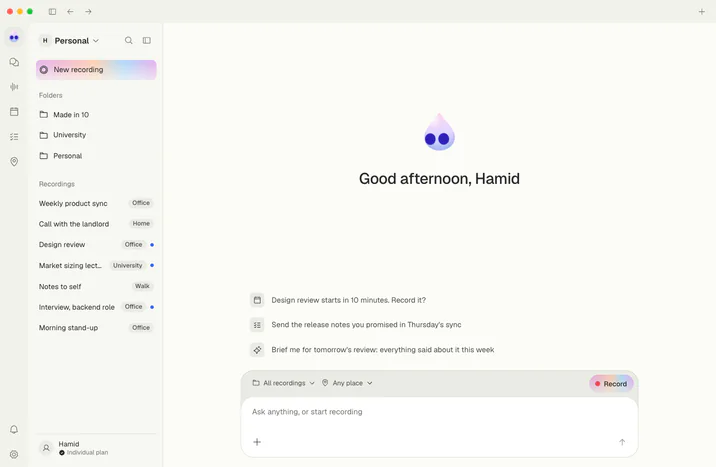This screenshot has width=716, height=467.
Task: Click the 'Ask anything, or start recording' field
Action: [439, 412]
